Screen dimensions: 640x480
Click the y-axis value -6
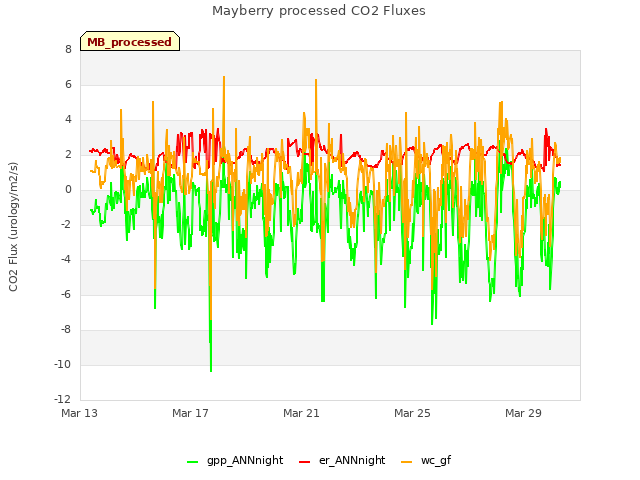click(66, 295)
